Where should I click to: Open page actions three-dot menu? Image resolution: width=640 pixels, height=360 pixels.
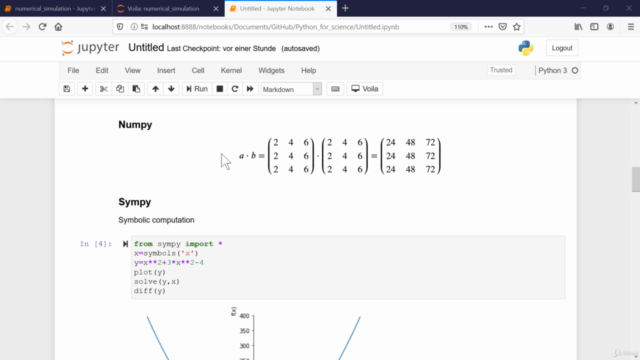pos(489,27)
